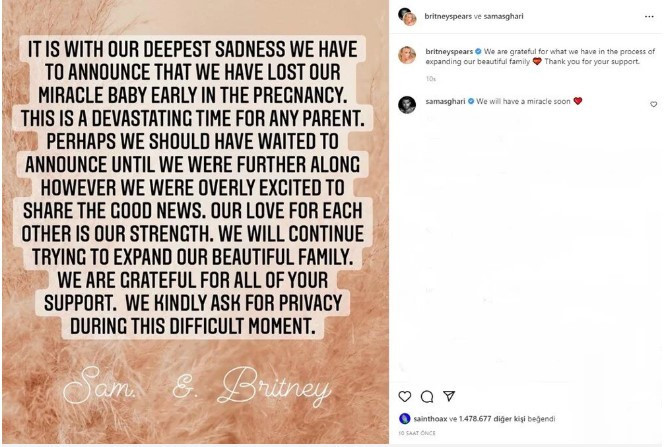
Task: Click verified badge next to britneyspears caption
Action: click(478, 51)
